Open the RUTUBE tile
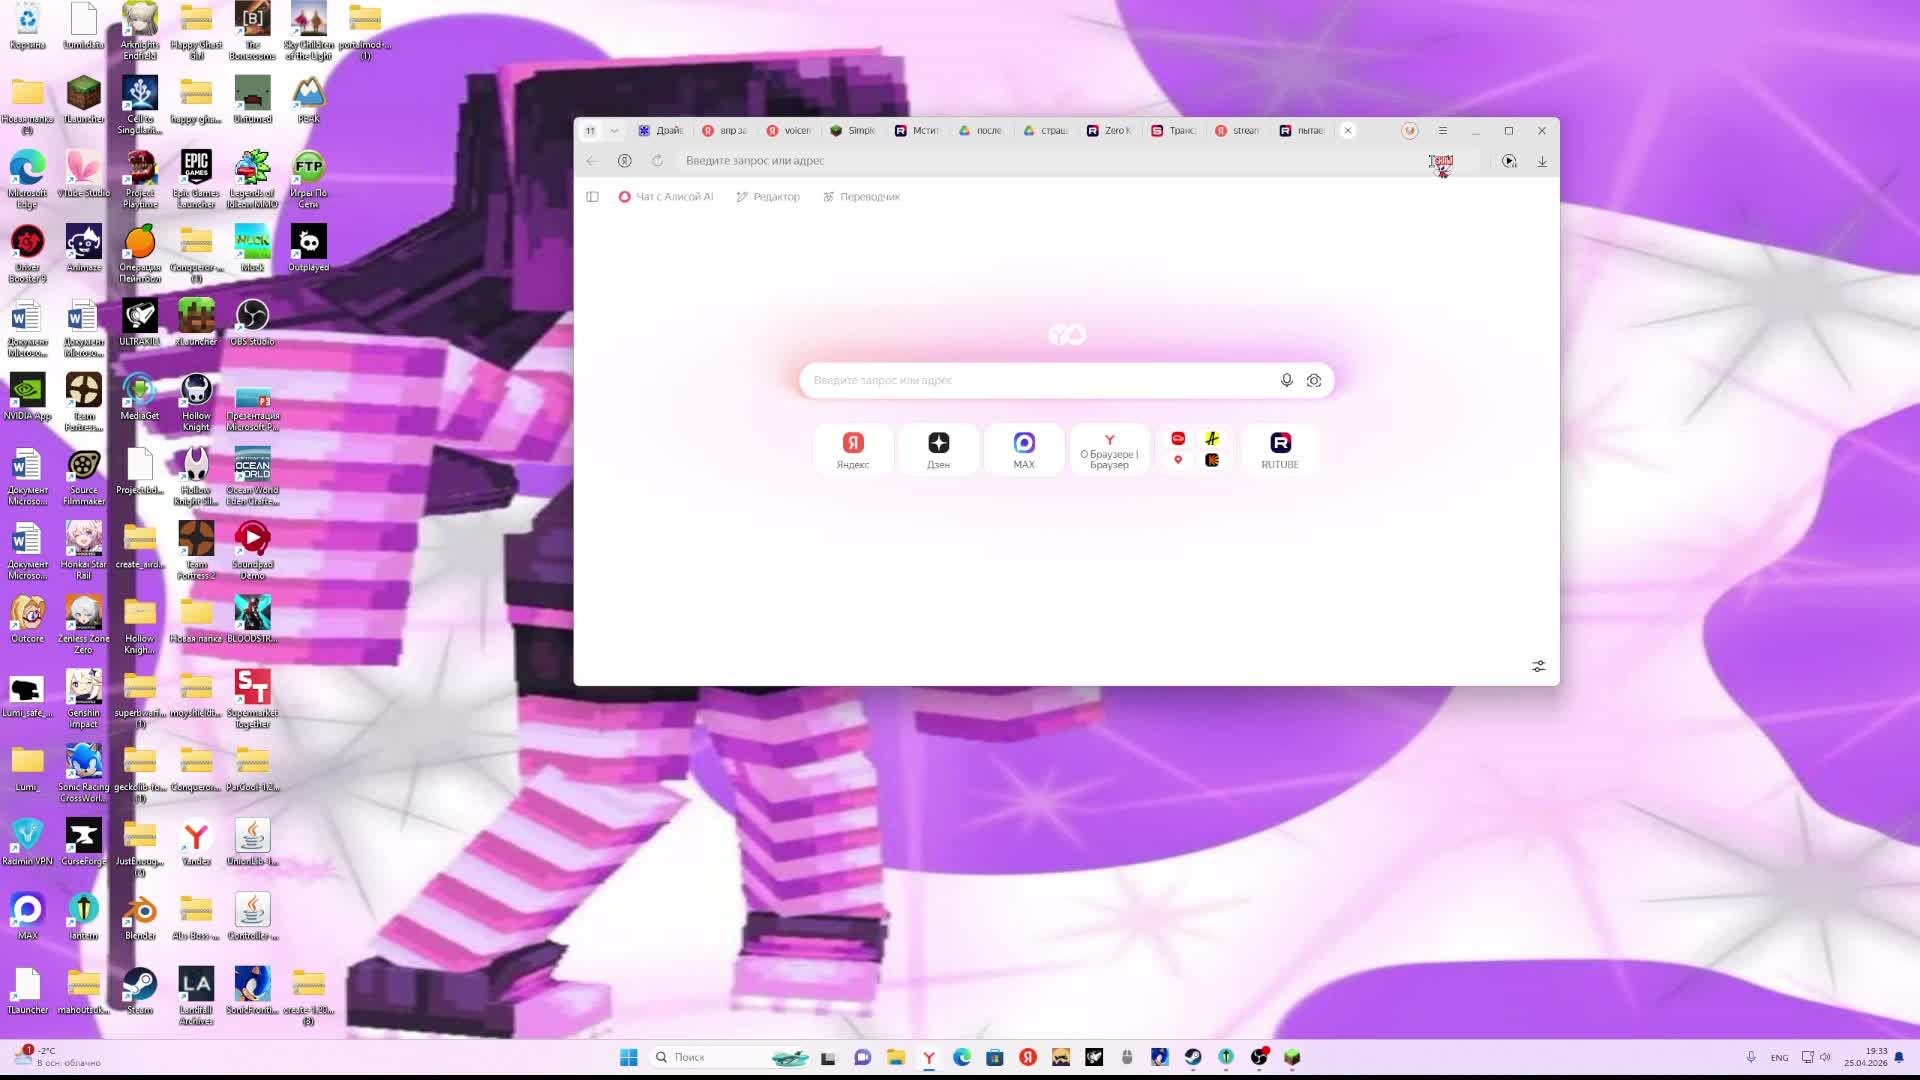 (x=1280, y=449)
